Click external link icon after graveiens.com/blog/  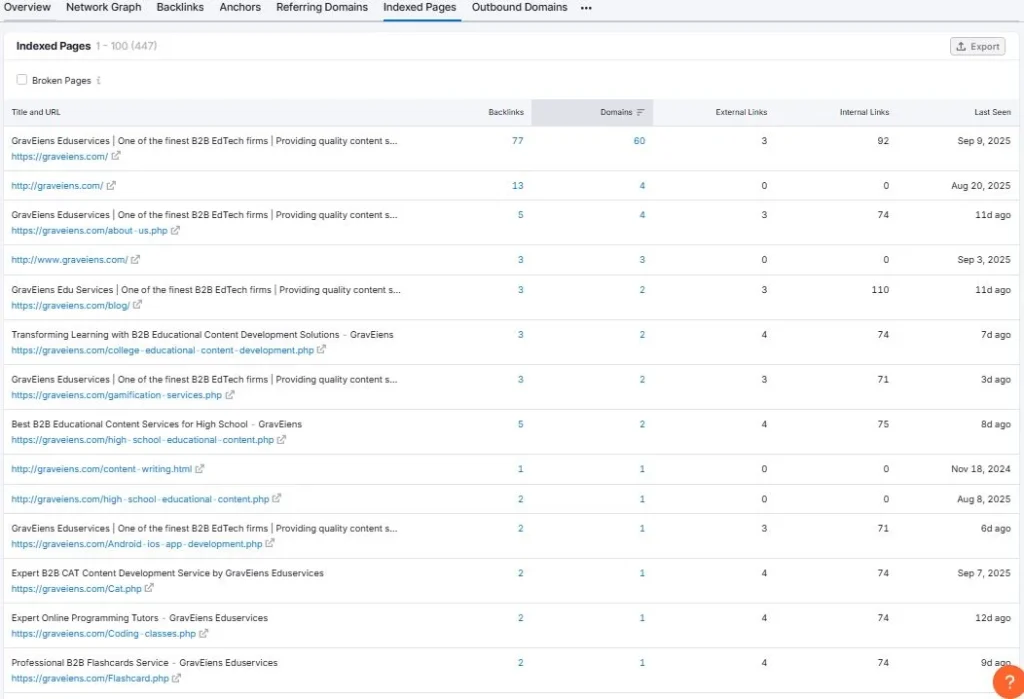pyautogui.click(x=137, y=305)
